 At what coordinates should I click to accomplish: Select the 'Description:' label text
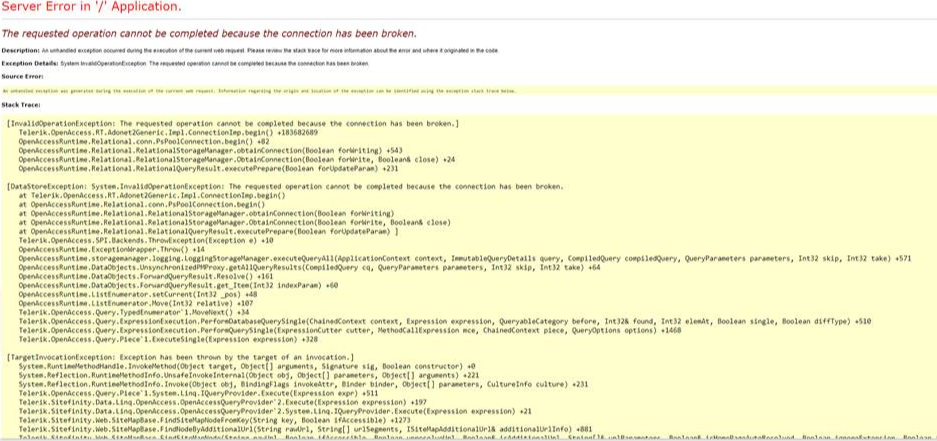pos(21,50)
